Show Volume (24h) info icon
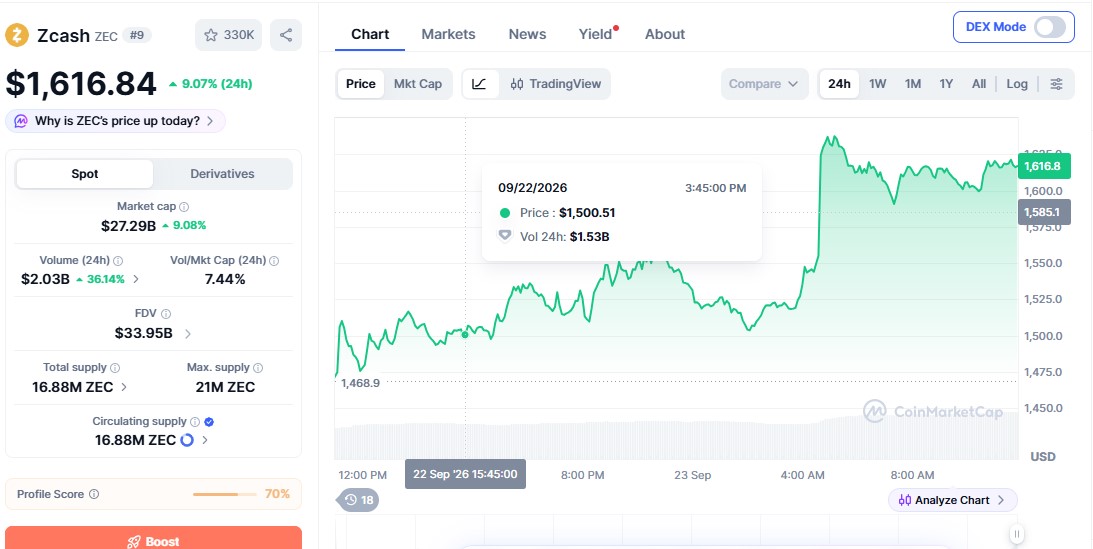This screenshot has height=549, width=1093. point(118,261)
